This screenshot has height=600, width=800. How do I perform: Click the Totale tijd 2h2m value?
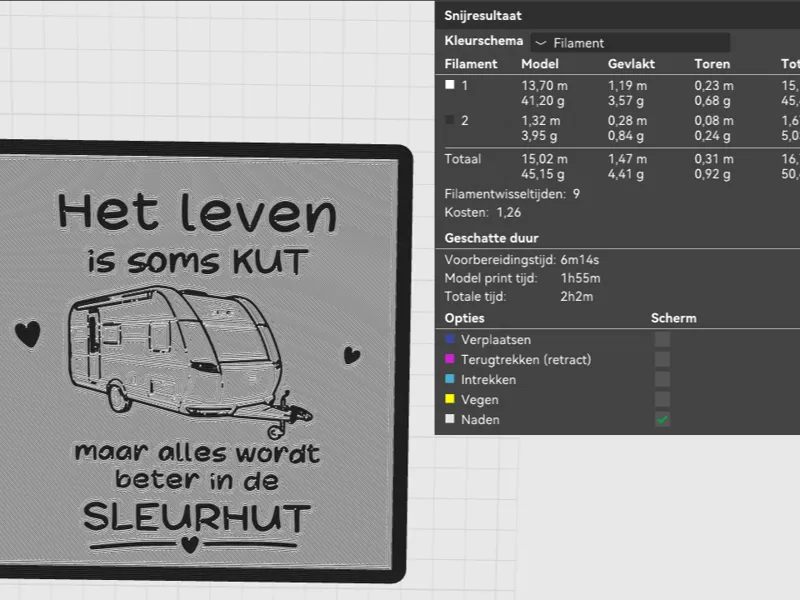click(577, 296)
